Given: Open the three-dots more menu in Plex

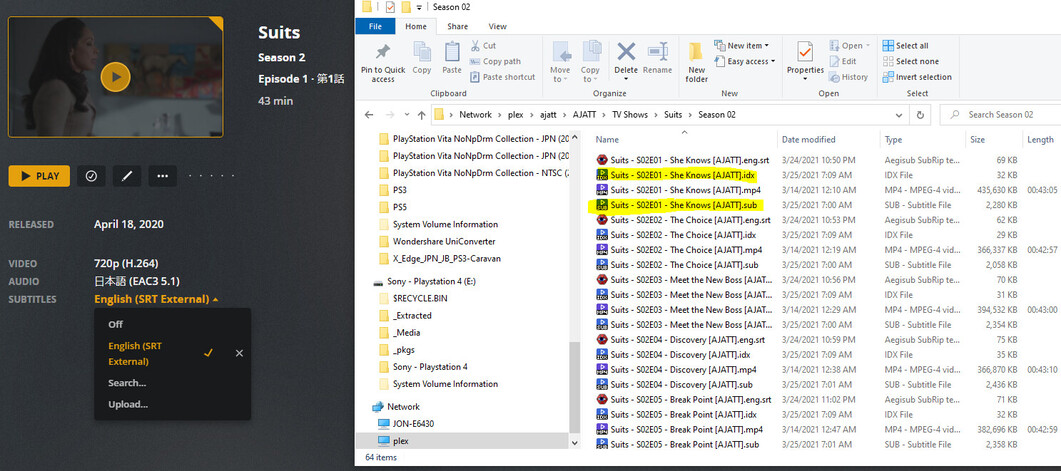Looking at the screenshot, I should (x=162, y=176).
